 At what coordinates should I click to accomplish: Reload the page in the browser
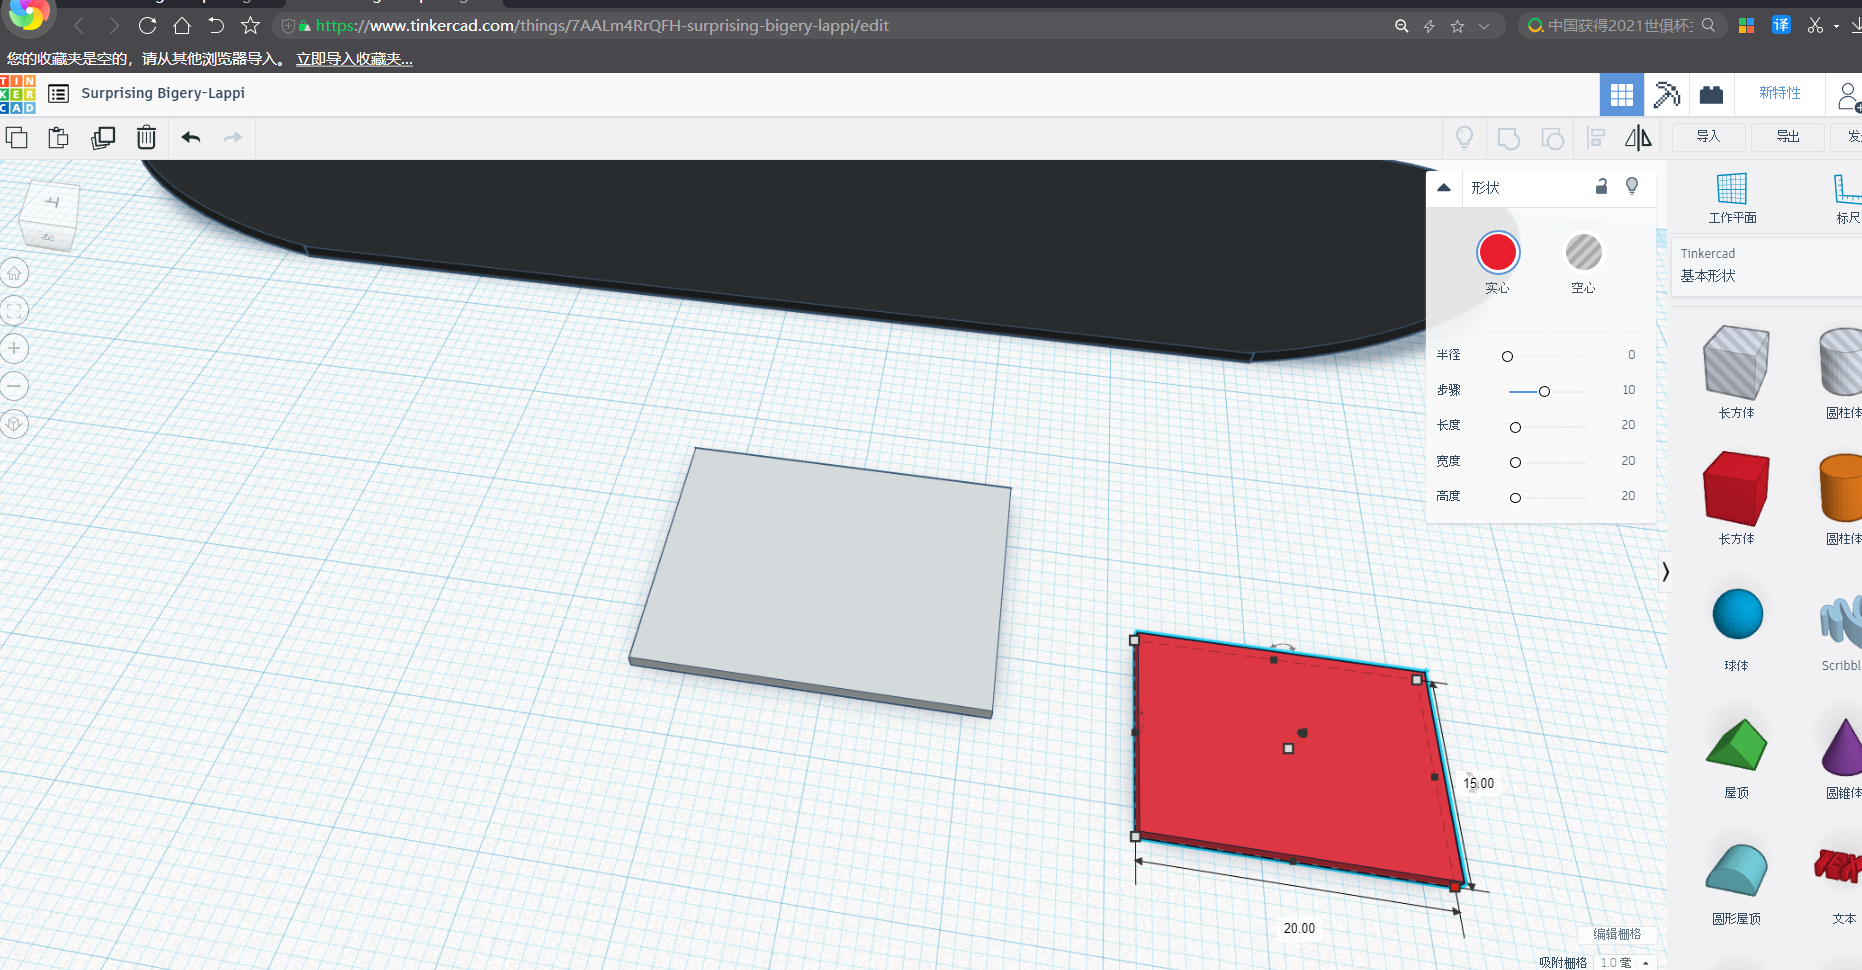click(x=147, y=26)
